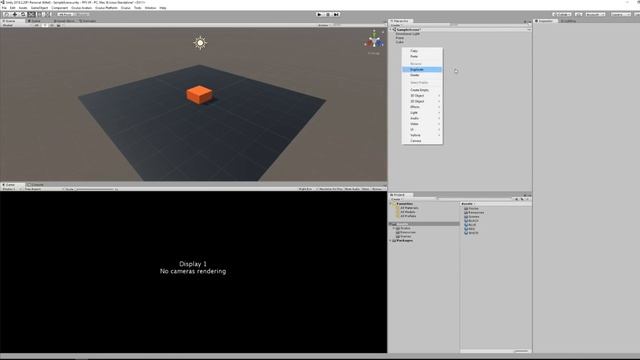Viewport: 640px width, 360px height.
Task: Click the Pause button
Action: pyautogui.click(x=328, y=14)
